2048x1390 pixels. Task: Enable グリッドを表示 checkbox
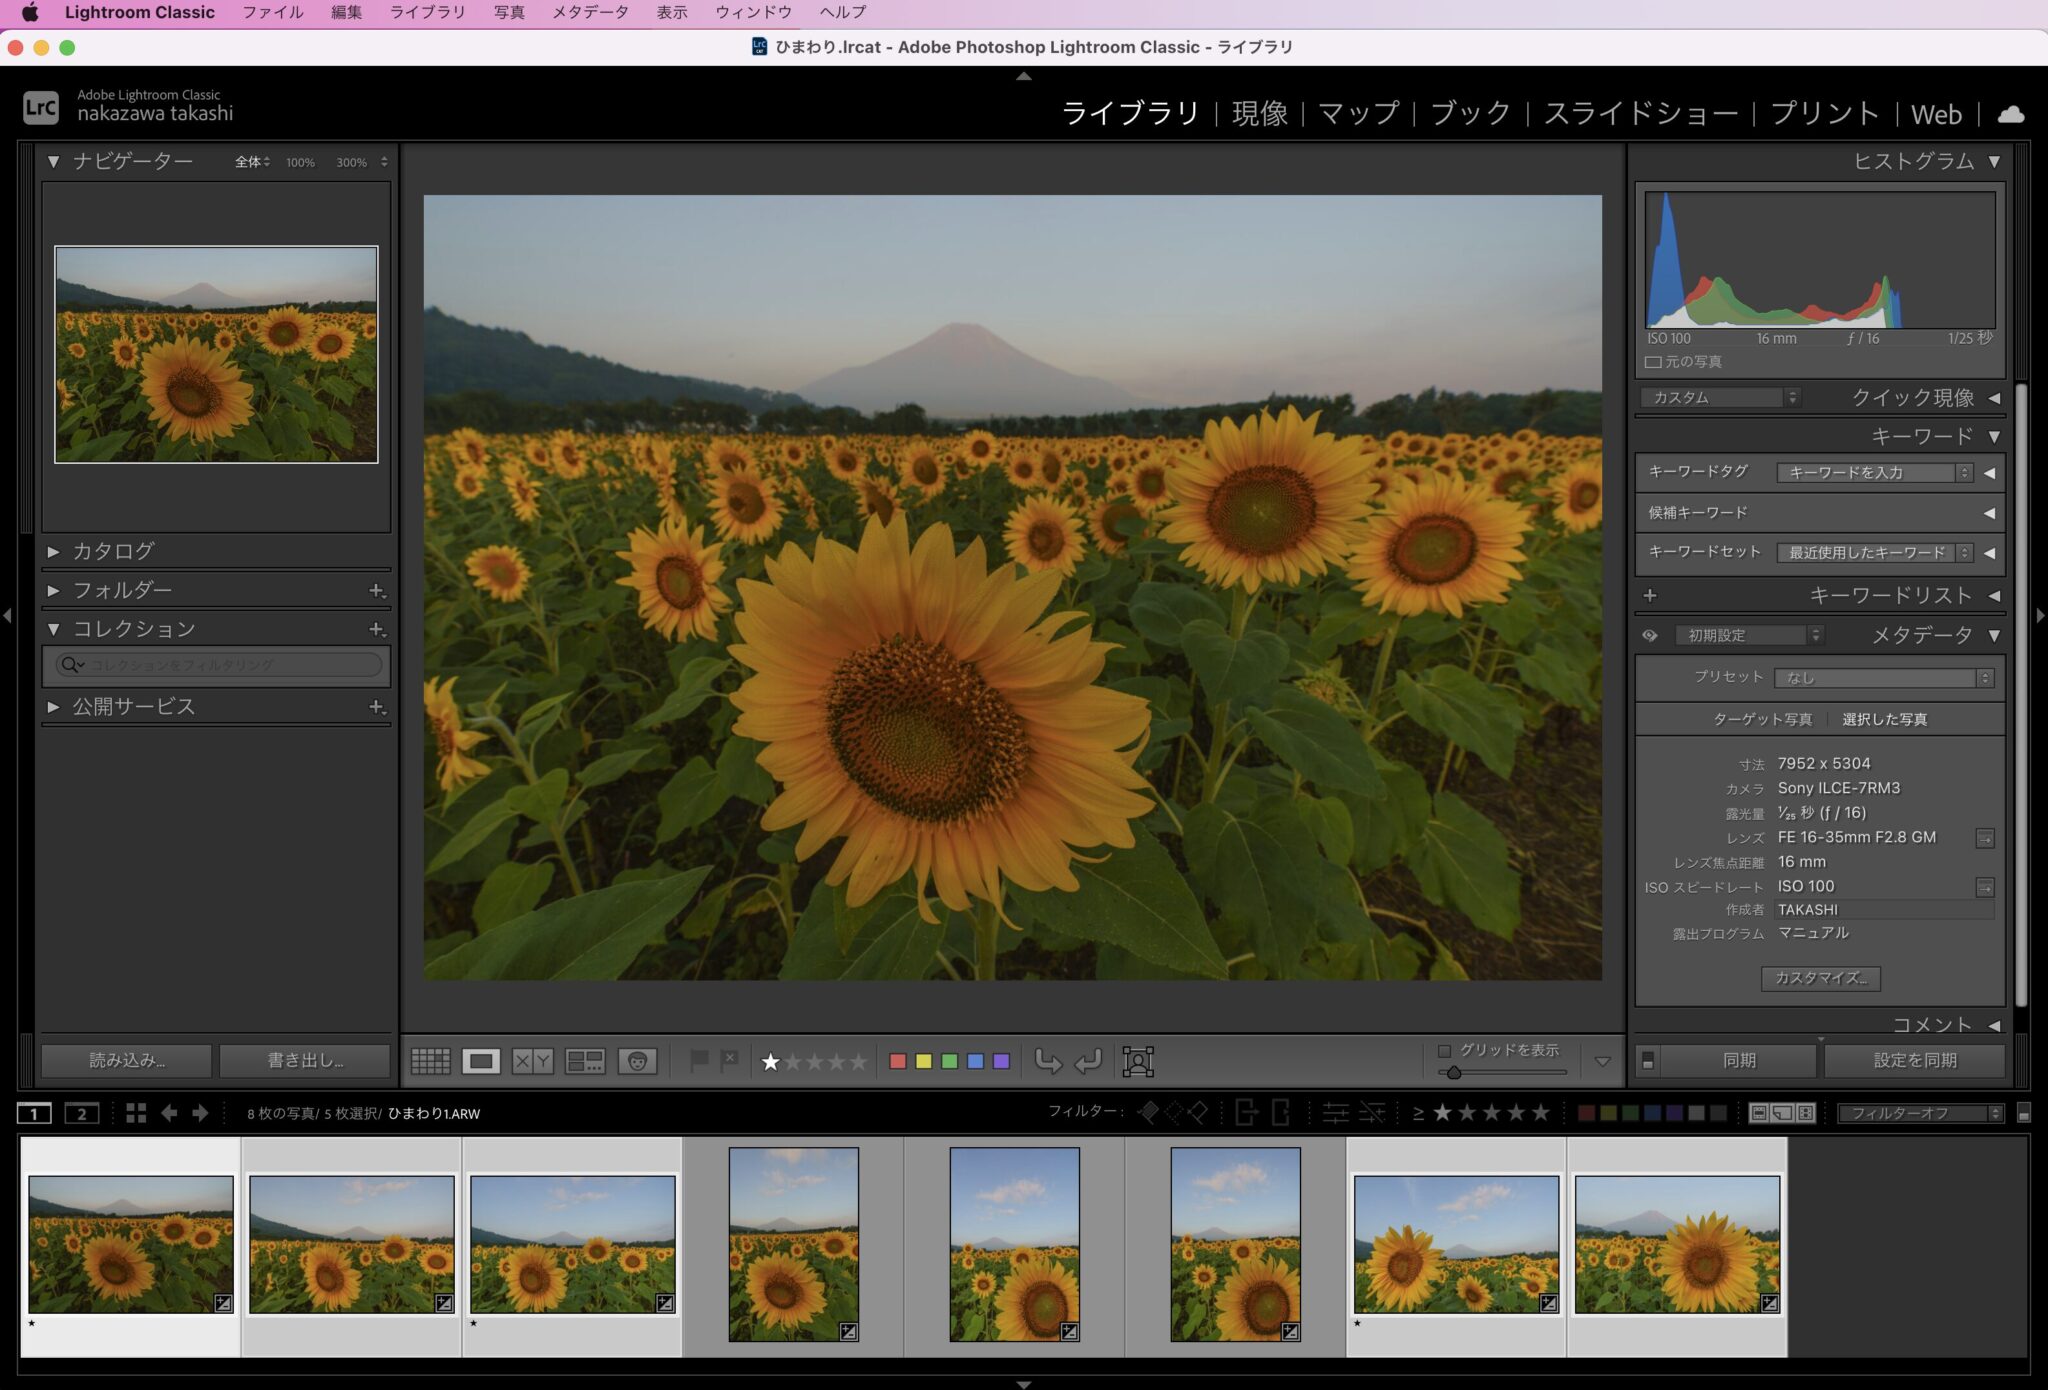point(1444,1050)
